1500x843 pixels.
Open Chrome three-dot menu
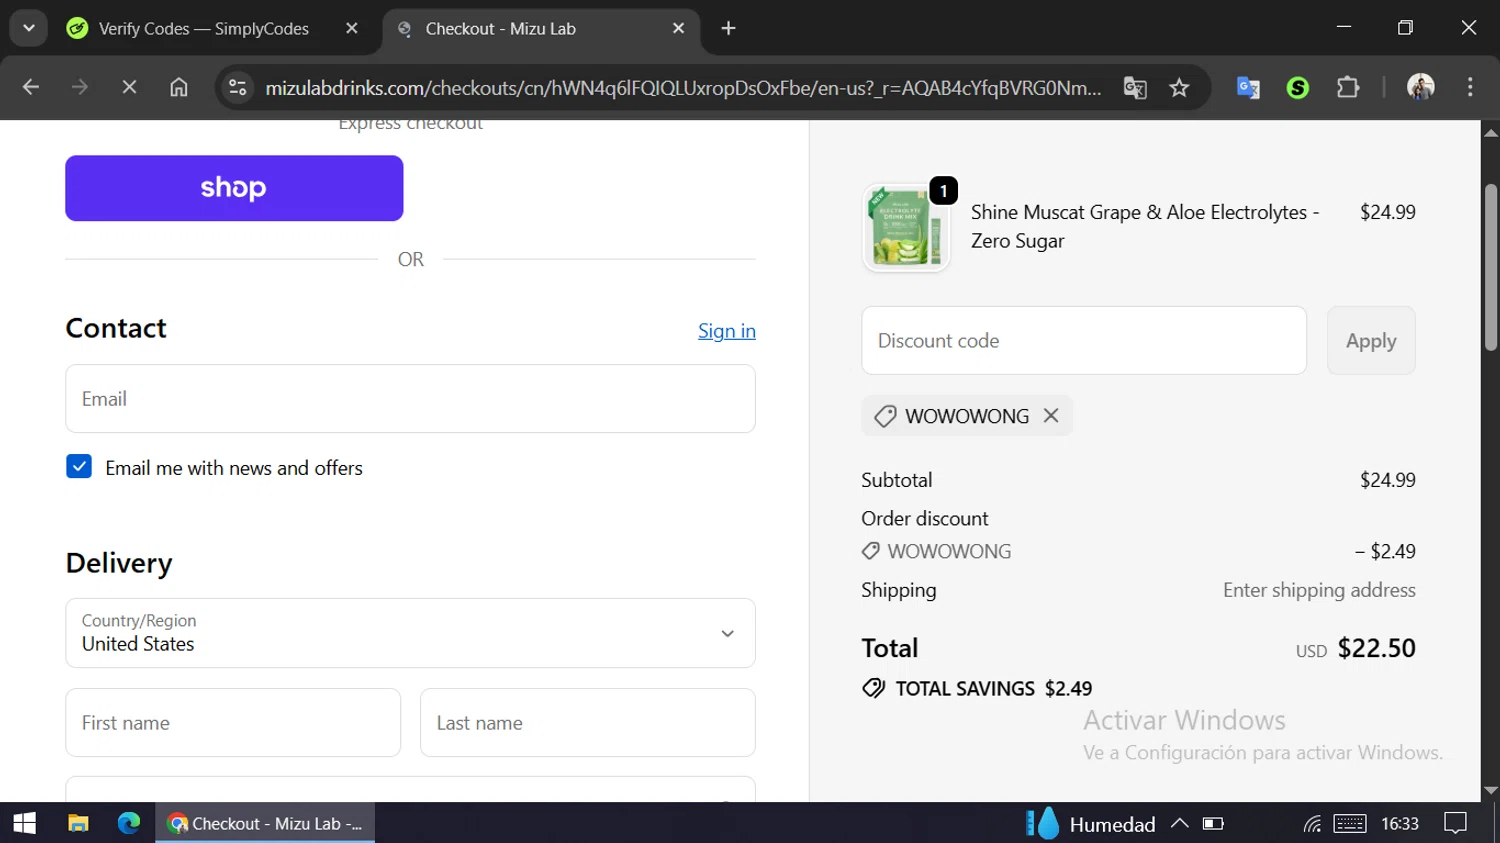pyautogui.click(x=1469, y=88)
